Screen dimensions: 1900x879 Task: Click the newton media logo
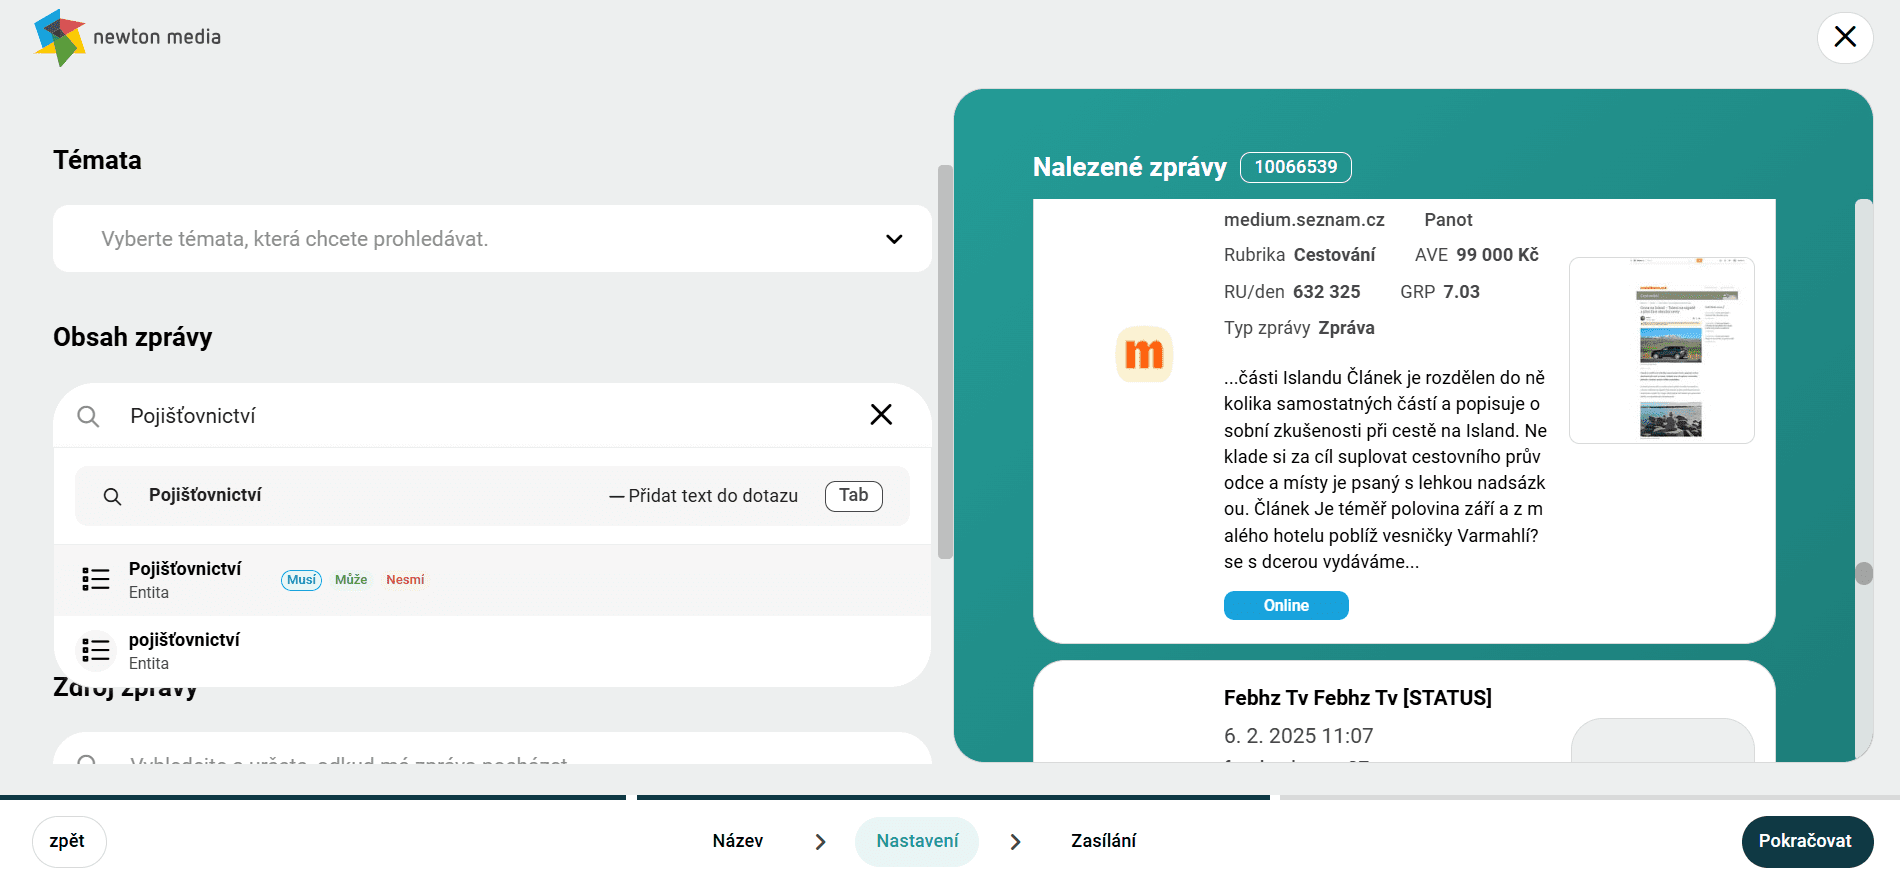(127, 38)
